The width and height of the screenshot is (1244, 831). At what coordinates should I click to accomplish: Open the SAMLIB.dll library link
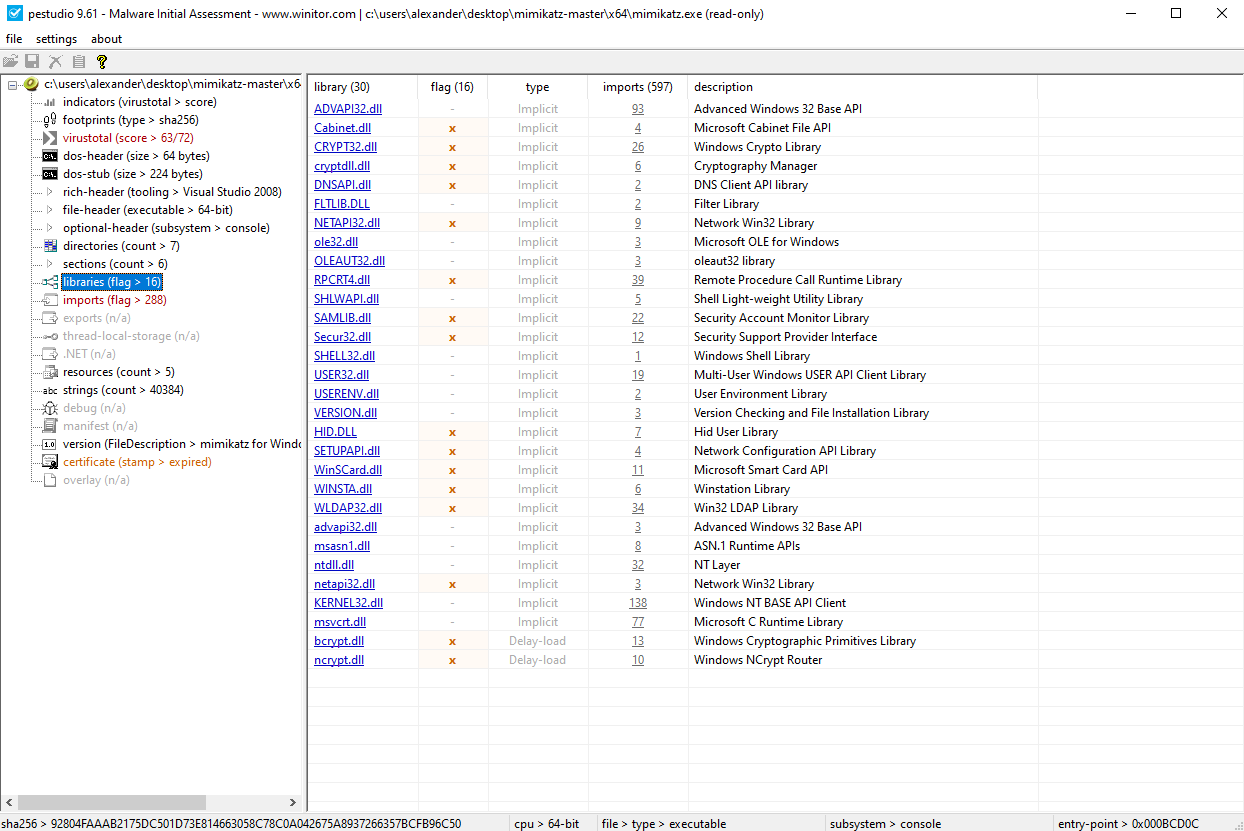click(342, 318)
